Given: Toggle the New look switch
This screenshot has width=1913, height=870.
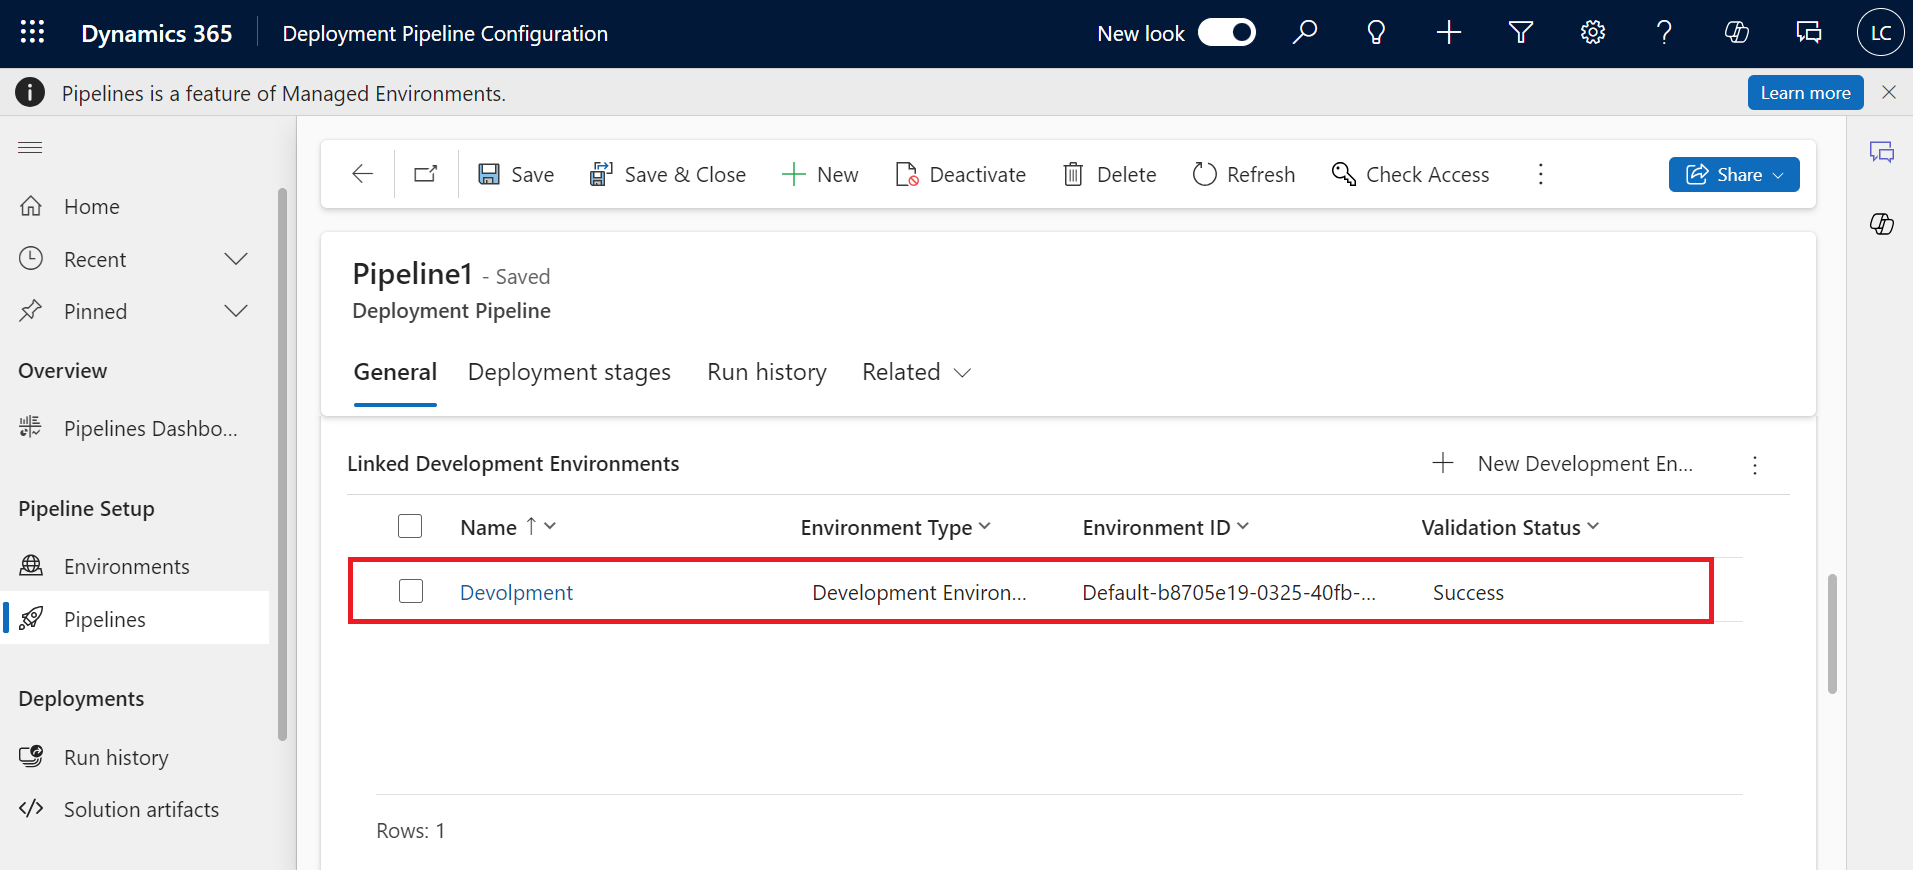Looking at the screenshot, I should pos(1226,33).
